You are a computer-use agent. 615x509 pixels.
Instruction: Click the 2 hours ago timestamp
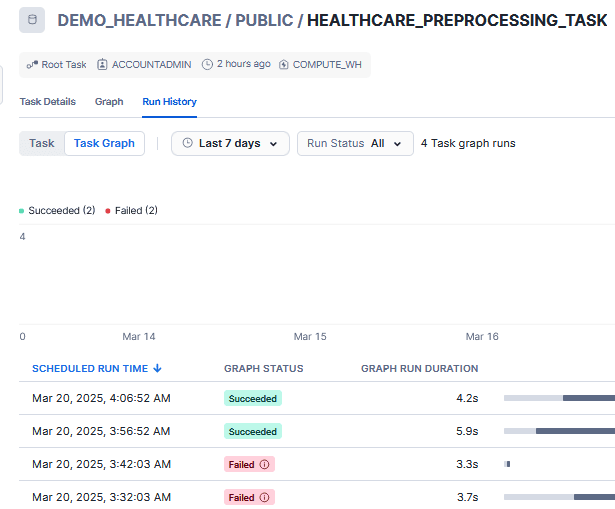pos(244,64)
